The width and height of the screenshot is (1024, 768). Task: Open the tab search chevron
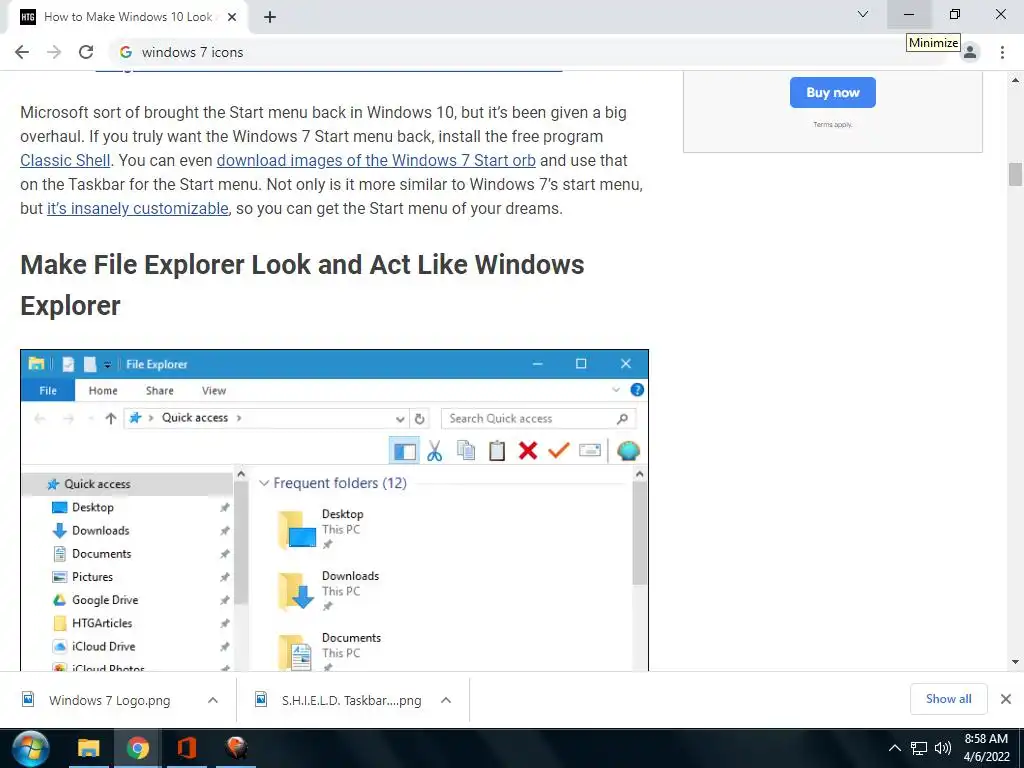click(863, 14)
